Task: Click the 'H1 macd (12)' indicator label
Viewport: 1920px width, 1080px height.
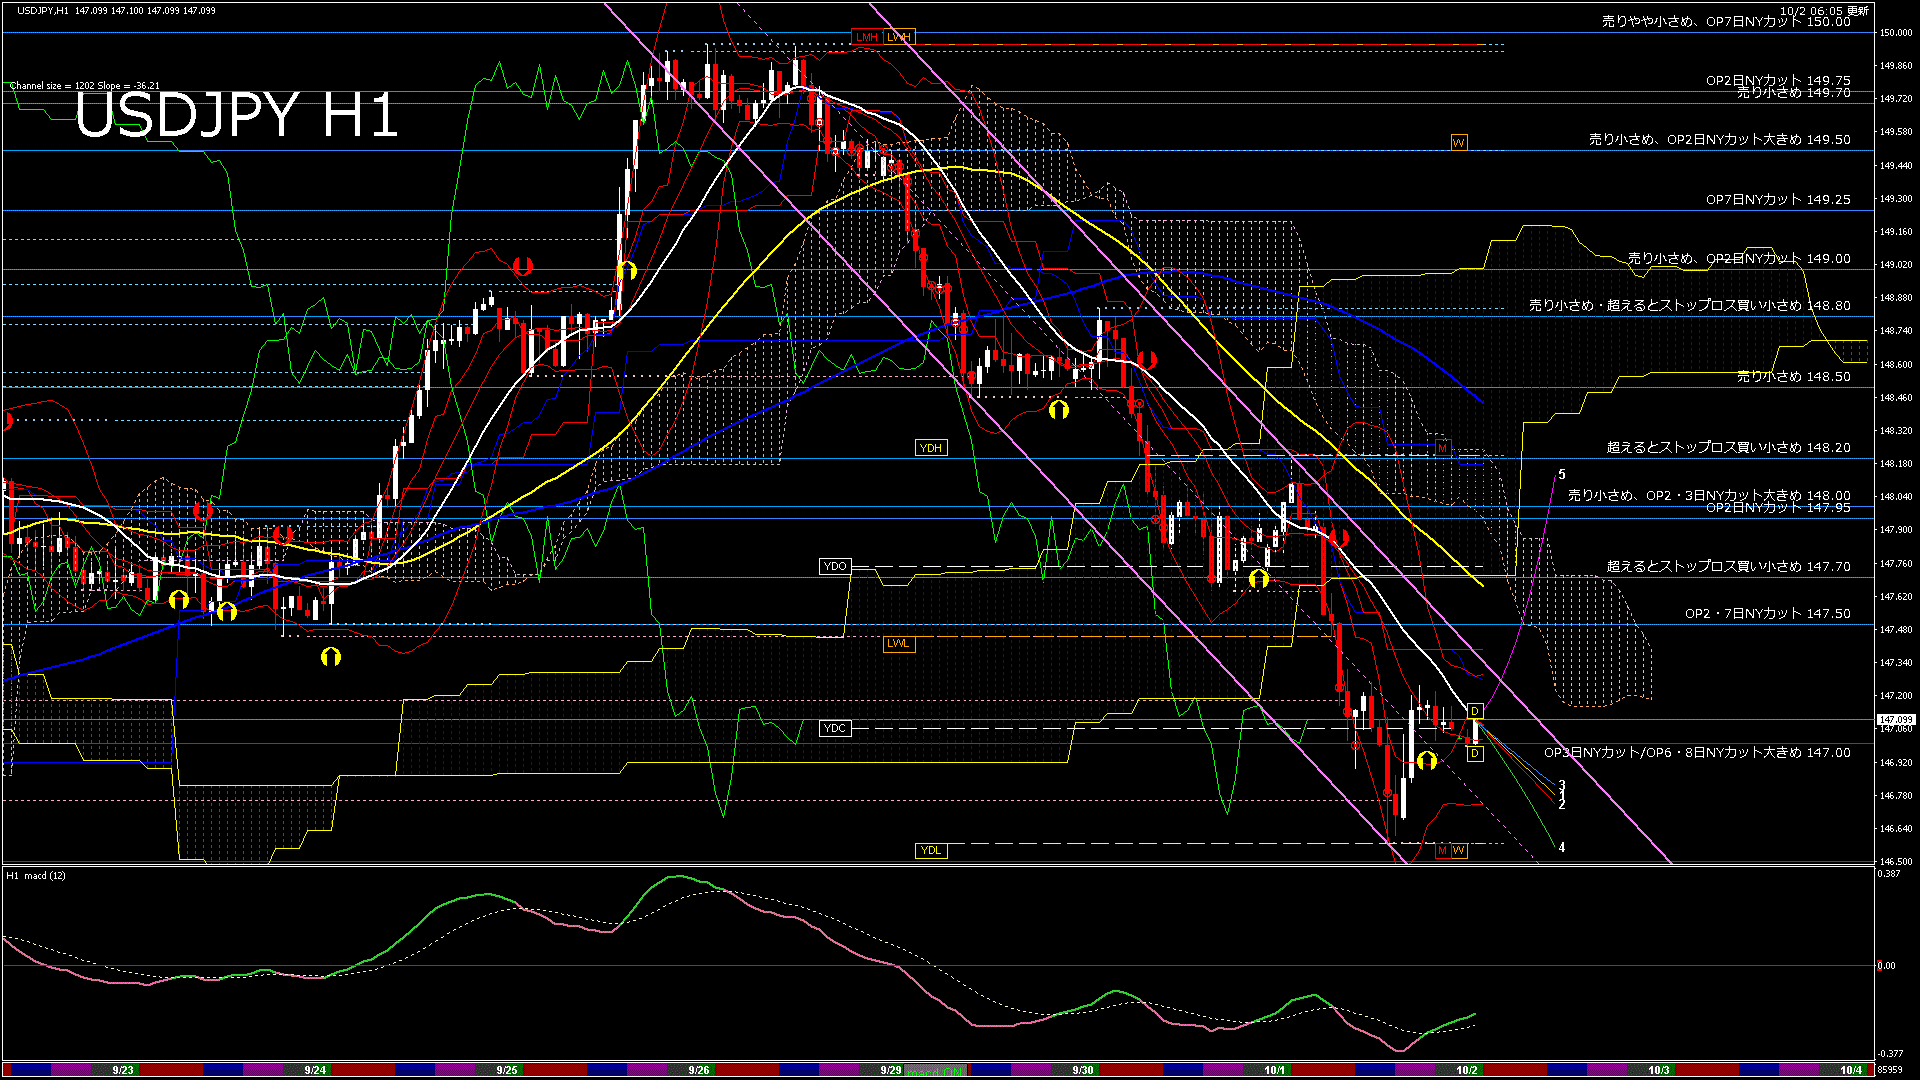Action: pos(36,876)
